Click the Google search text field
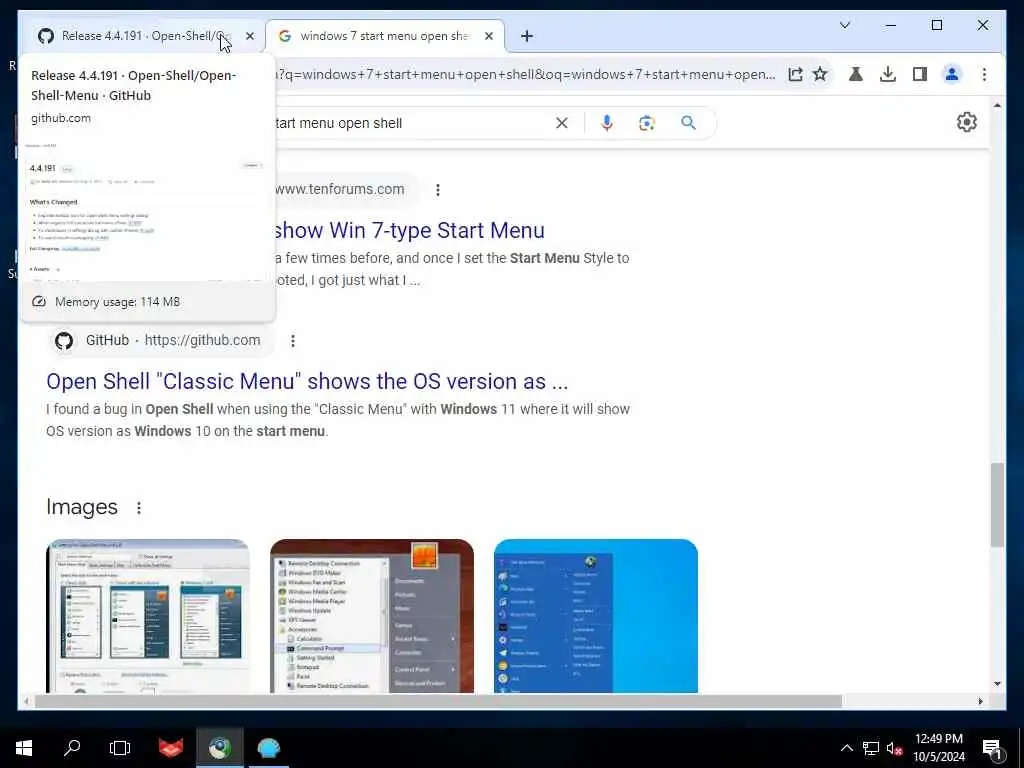This screenshot has width=1024, height=768. point(411,123)
